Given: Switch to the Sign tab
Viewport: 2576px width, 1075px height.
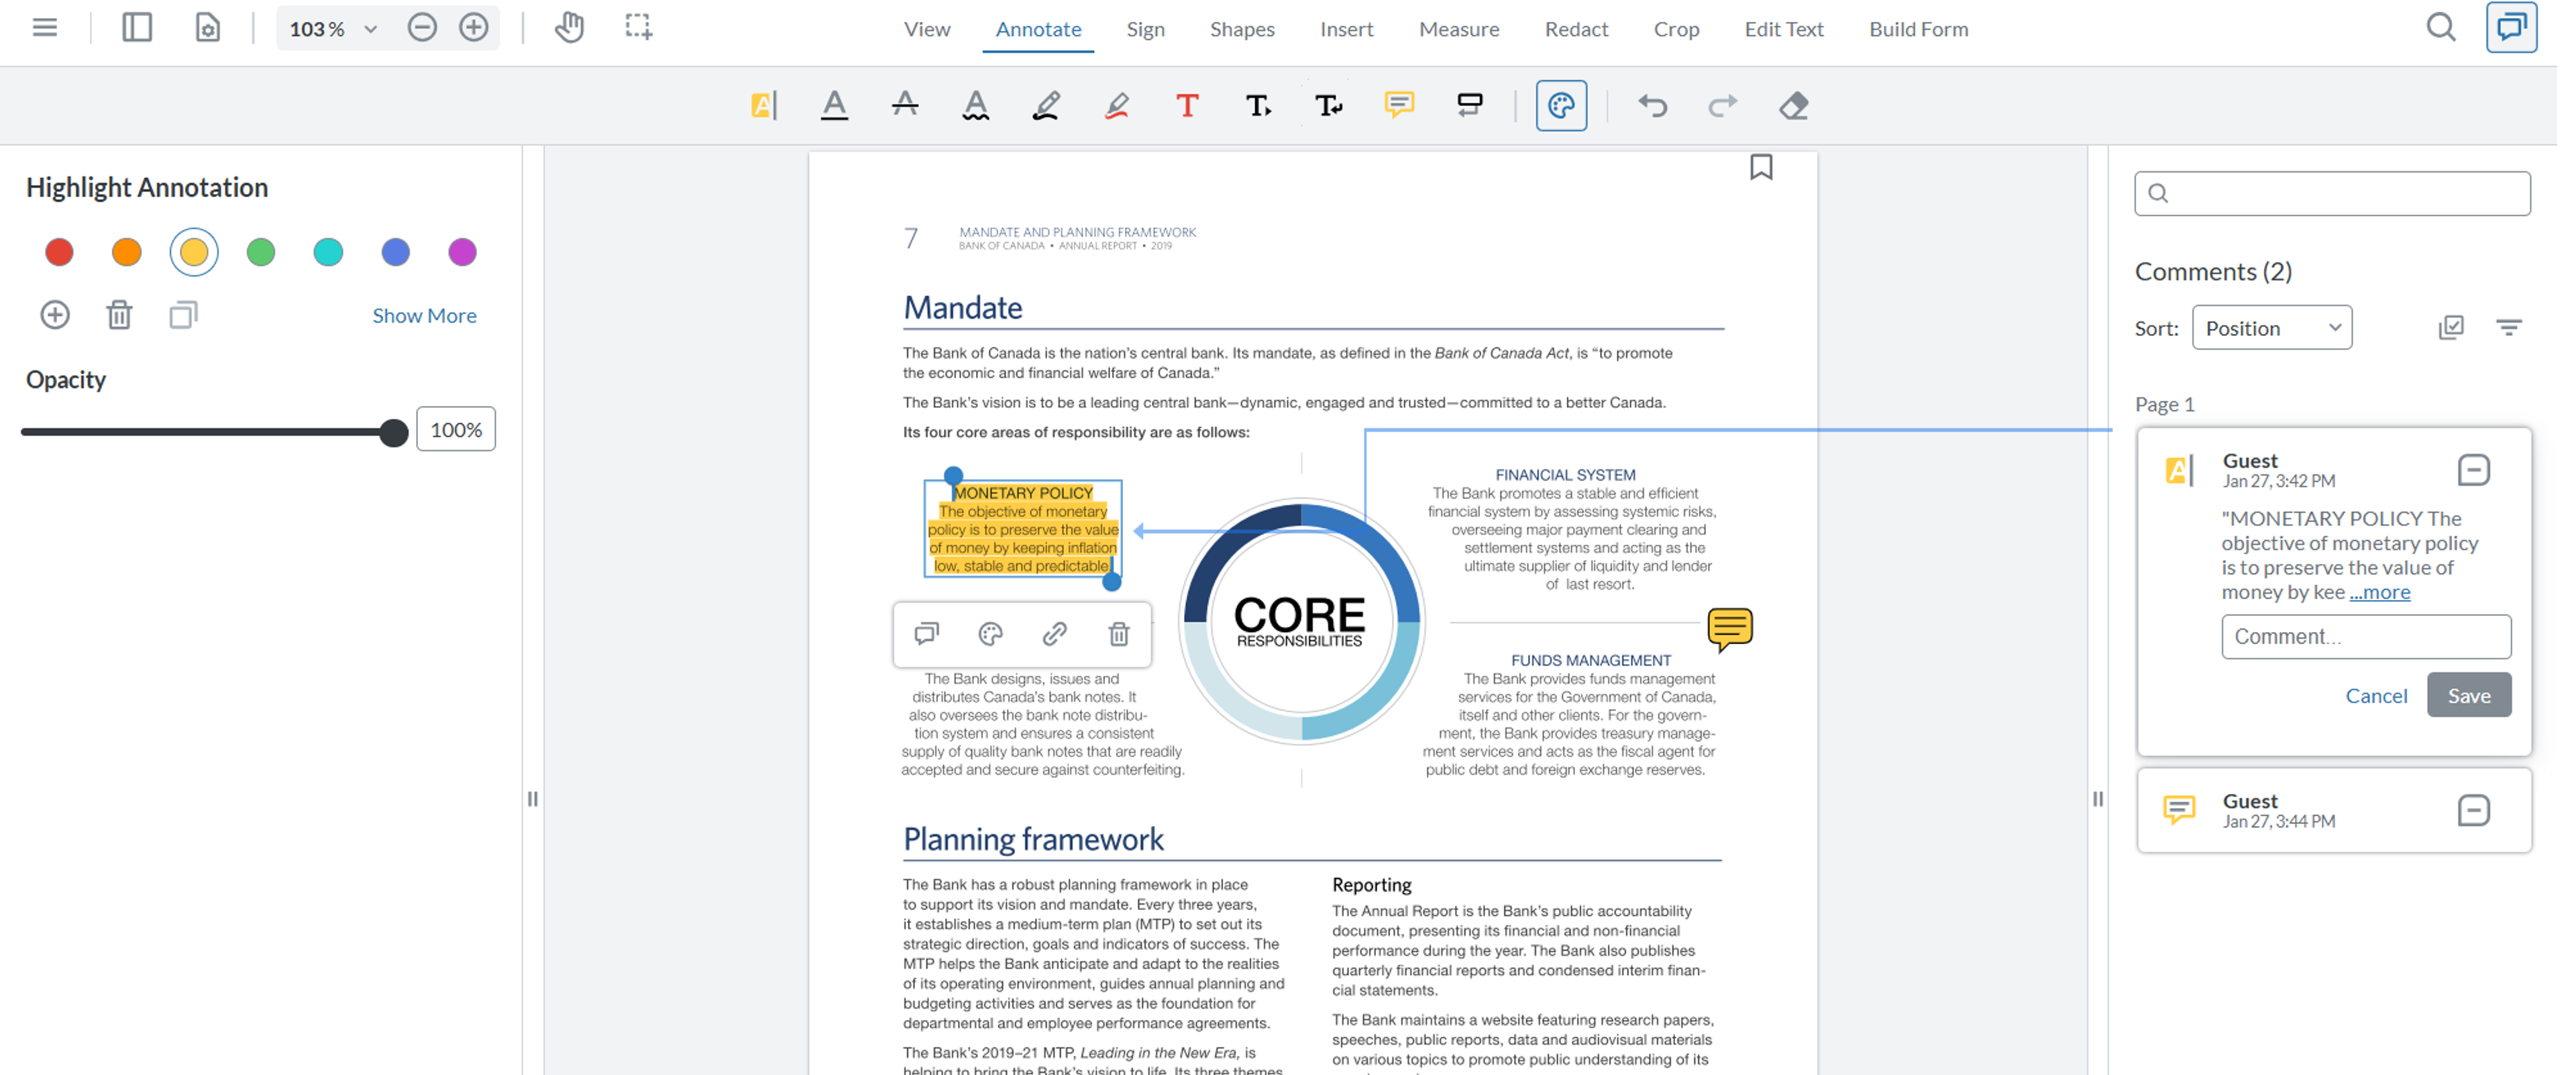Looking at the screenshot, I should 1145,29.
